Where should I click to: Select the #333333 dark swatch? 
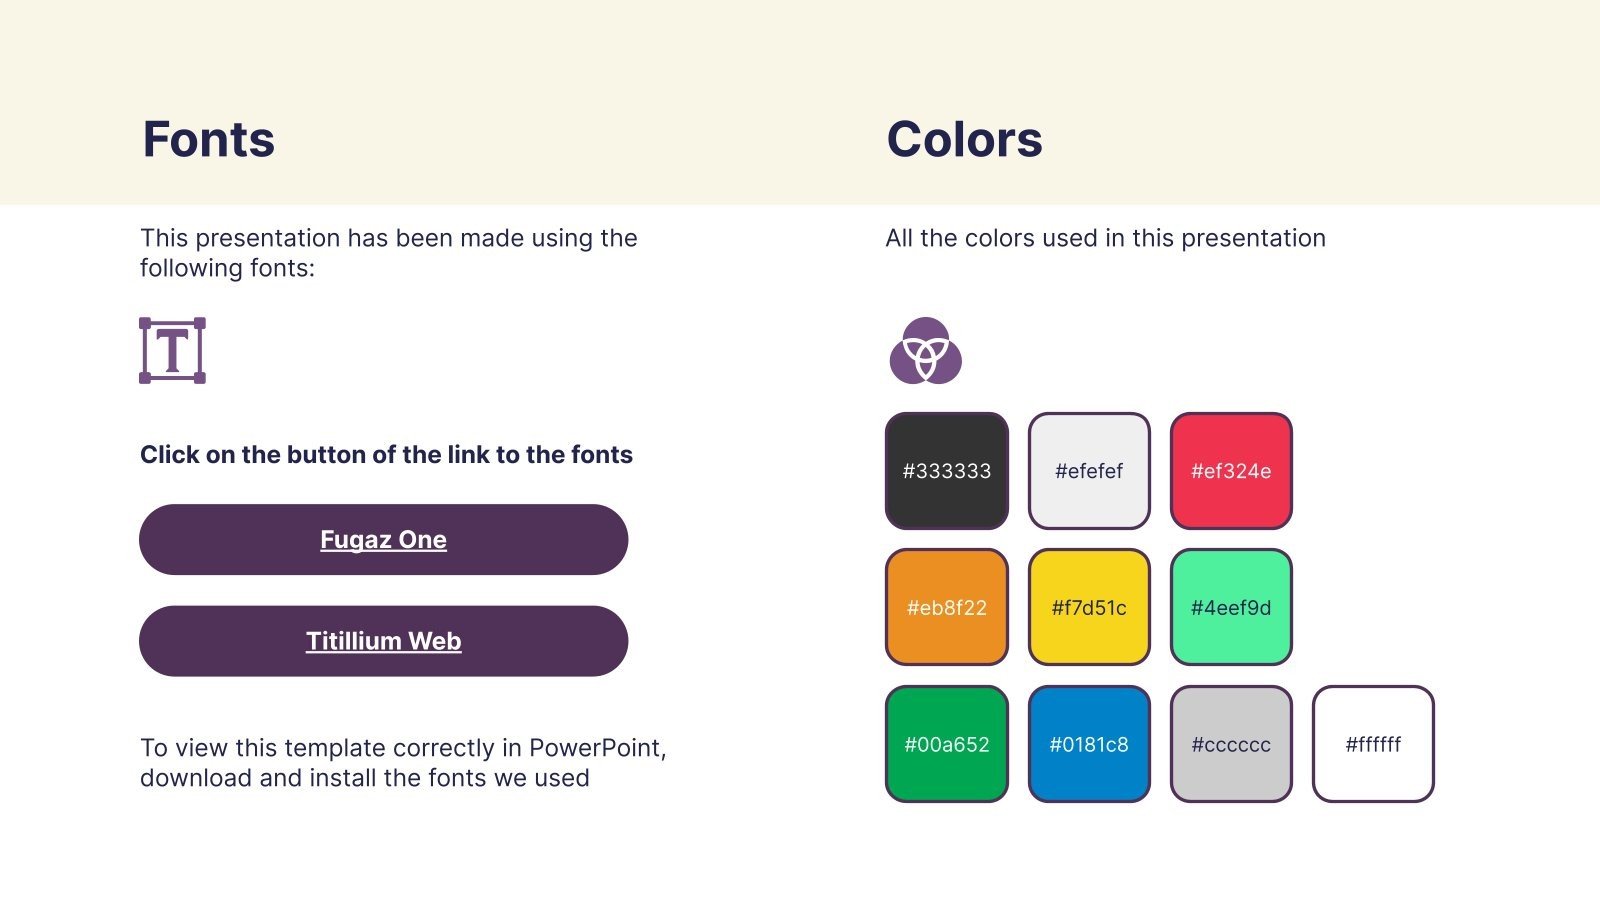[947, 471]
